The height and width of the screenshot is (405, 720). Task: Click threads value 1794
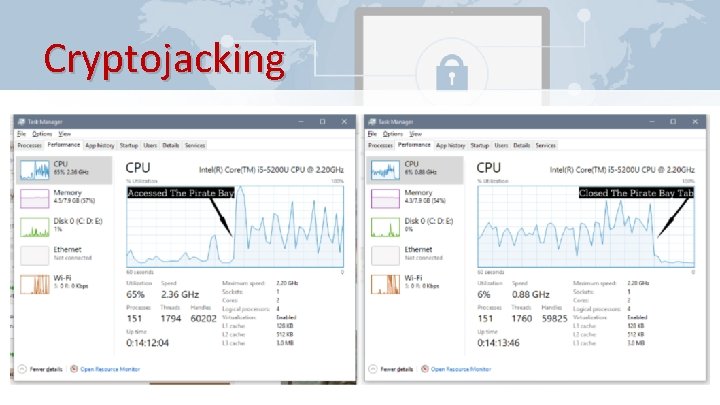tap(171, 319)
